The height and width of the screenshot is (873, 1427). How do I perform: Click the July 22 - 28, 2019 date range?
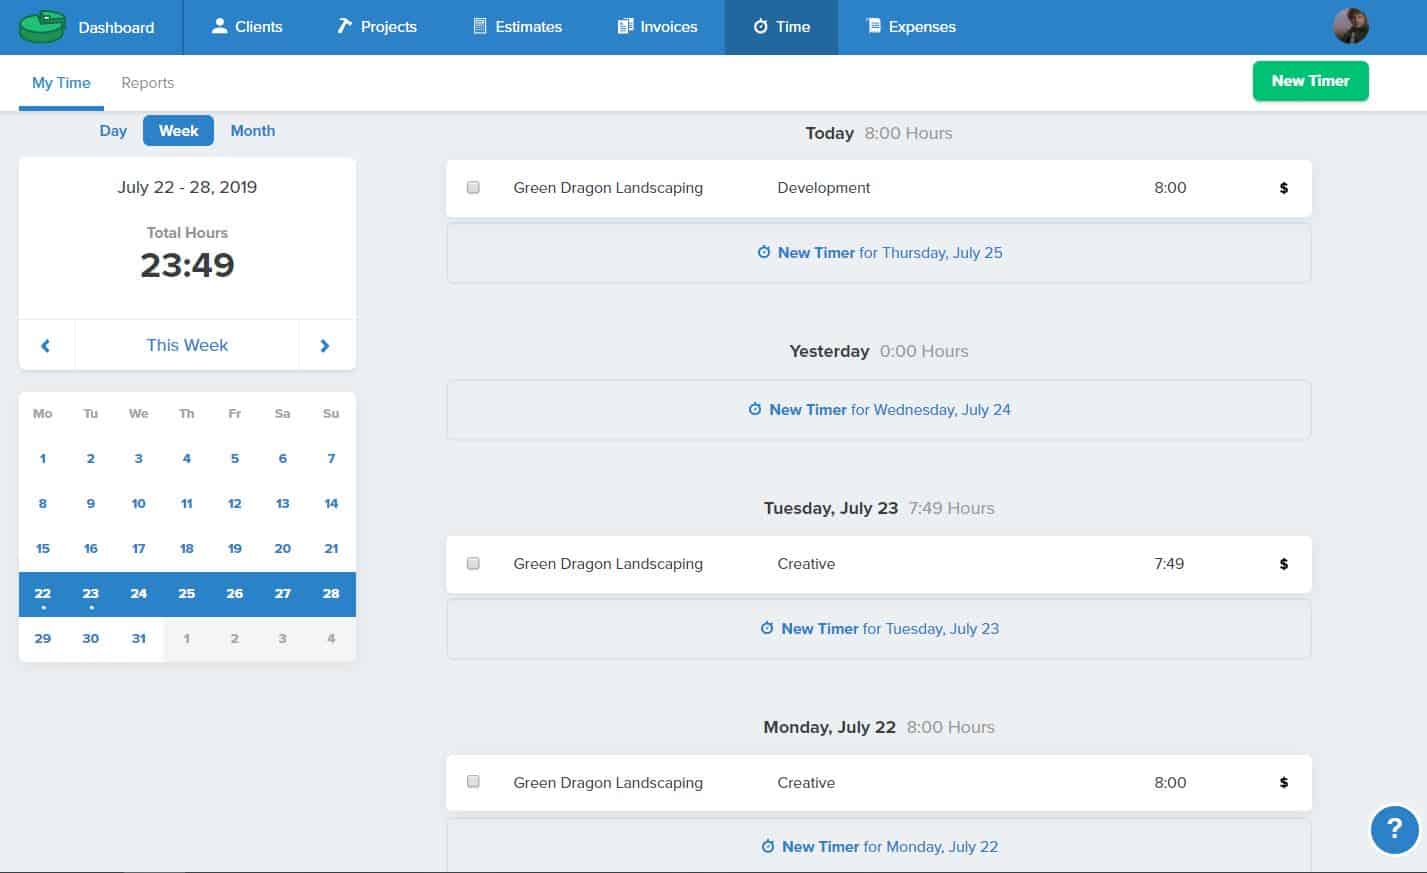coord(187,187)
